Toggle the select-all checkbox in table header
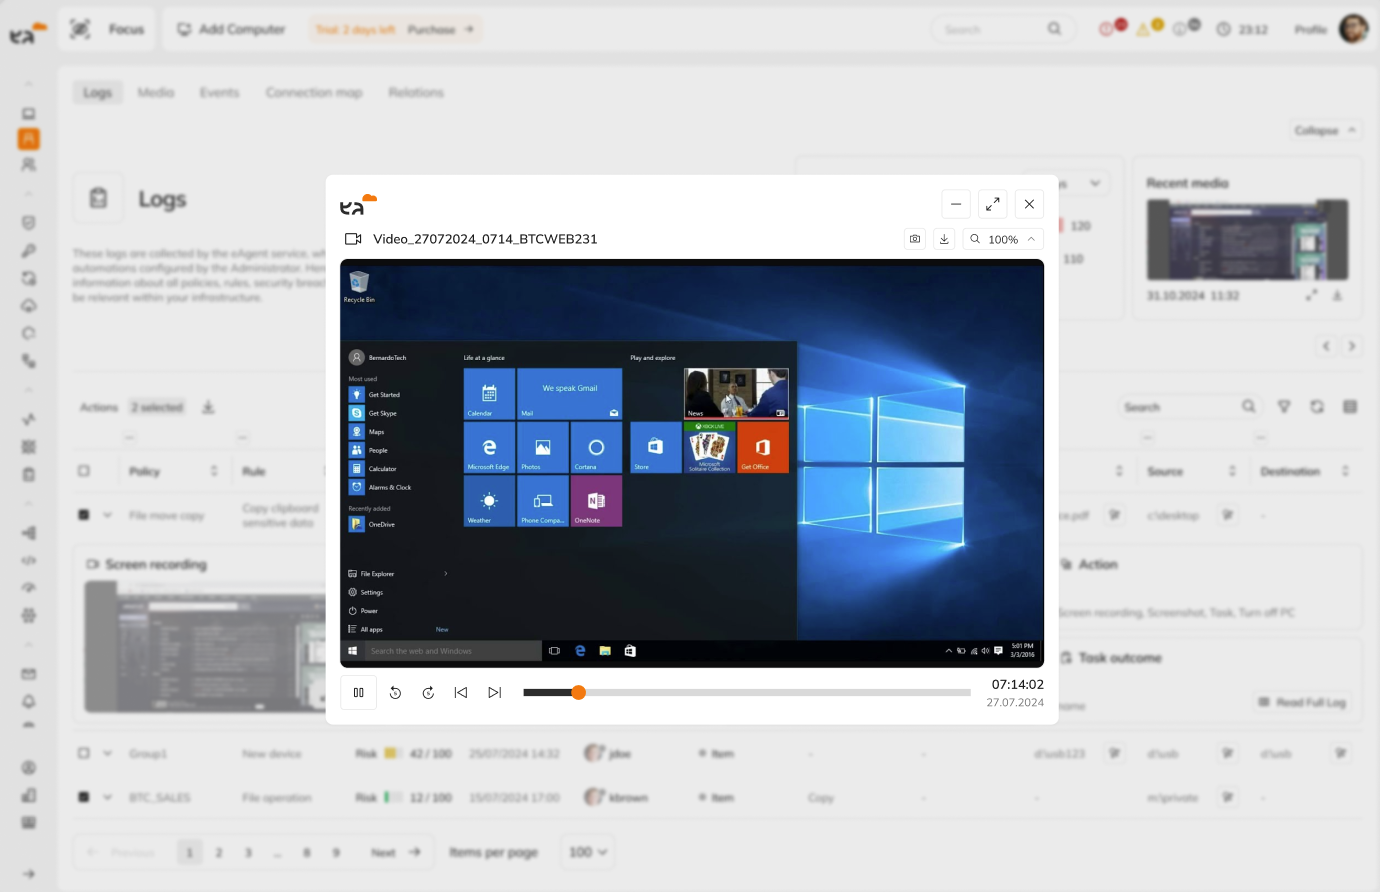 click(84, 471)
